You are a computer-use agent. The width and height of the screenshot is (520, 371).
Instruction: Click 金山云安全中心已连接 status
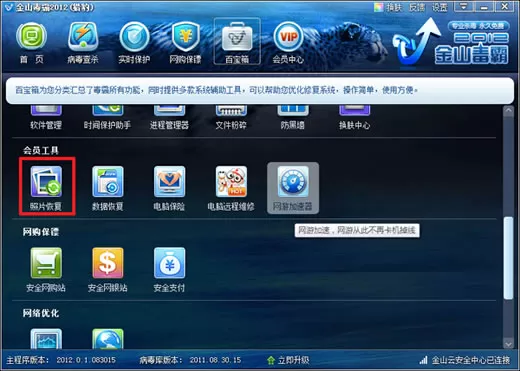tap(471, 360)
